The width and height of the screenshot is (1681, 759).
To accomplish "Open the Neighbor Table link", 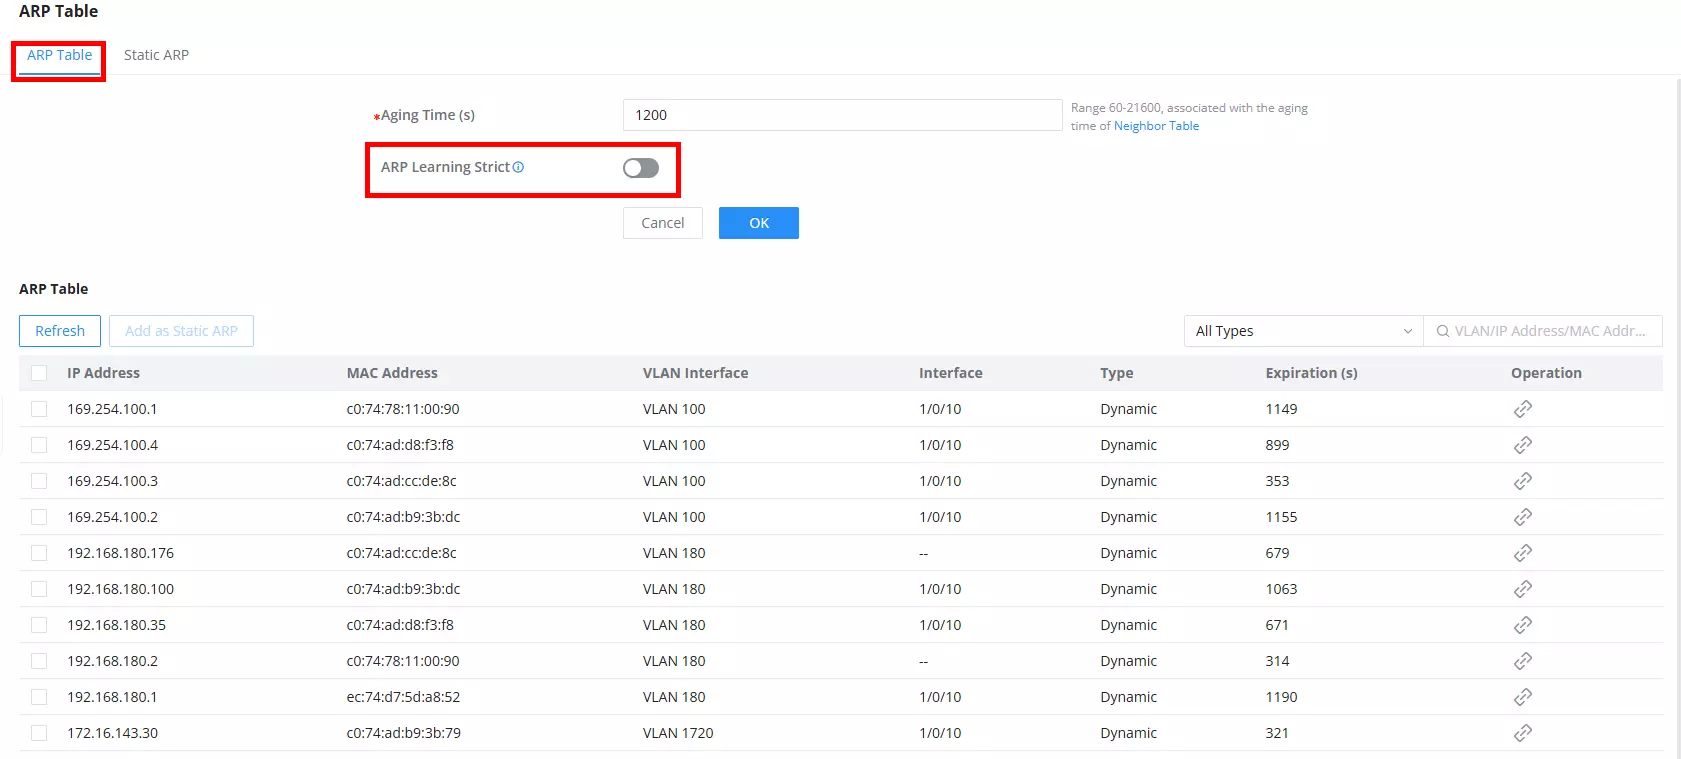I will point(1156,126).
